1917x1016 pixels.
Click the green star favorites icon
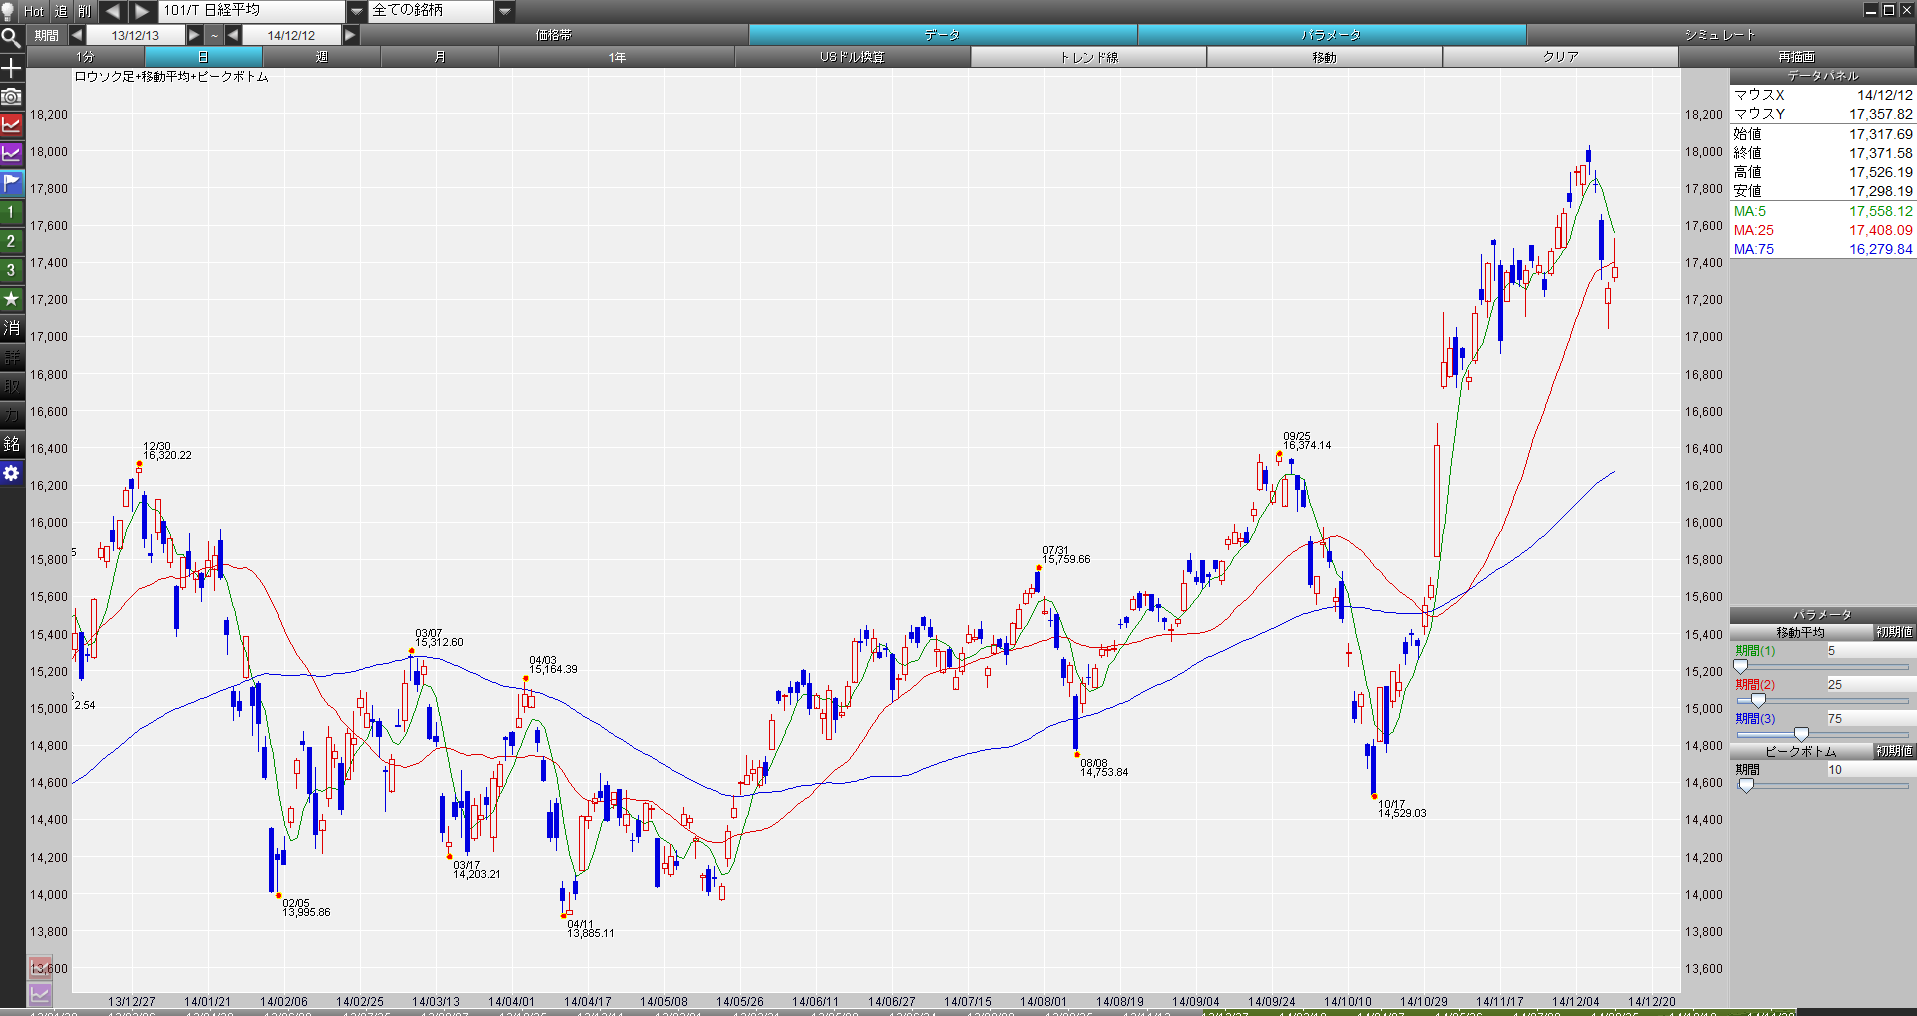coord(11,300)
